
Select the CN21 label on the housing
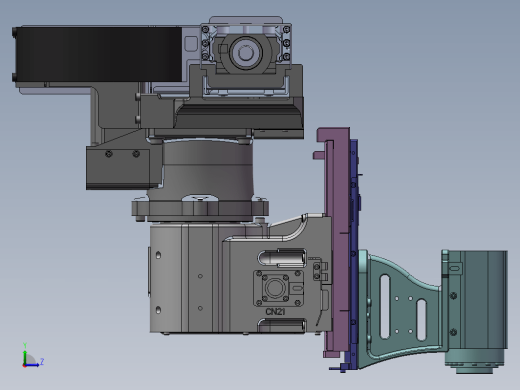tap(275, 312)
